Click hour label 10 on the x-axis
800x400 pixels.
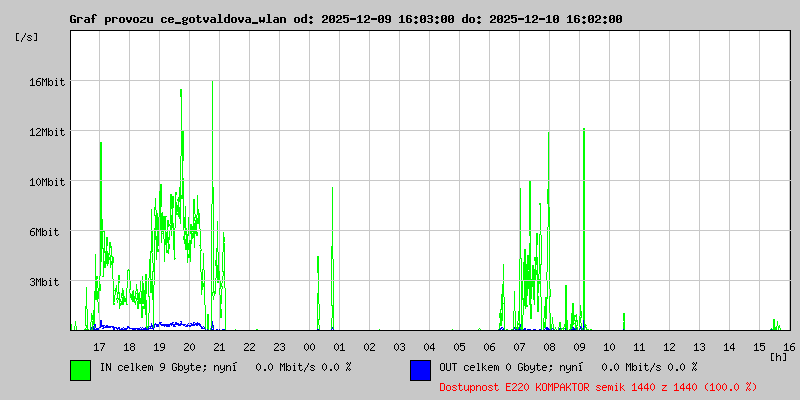(610, 347)
